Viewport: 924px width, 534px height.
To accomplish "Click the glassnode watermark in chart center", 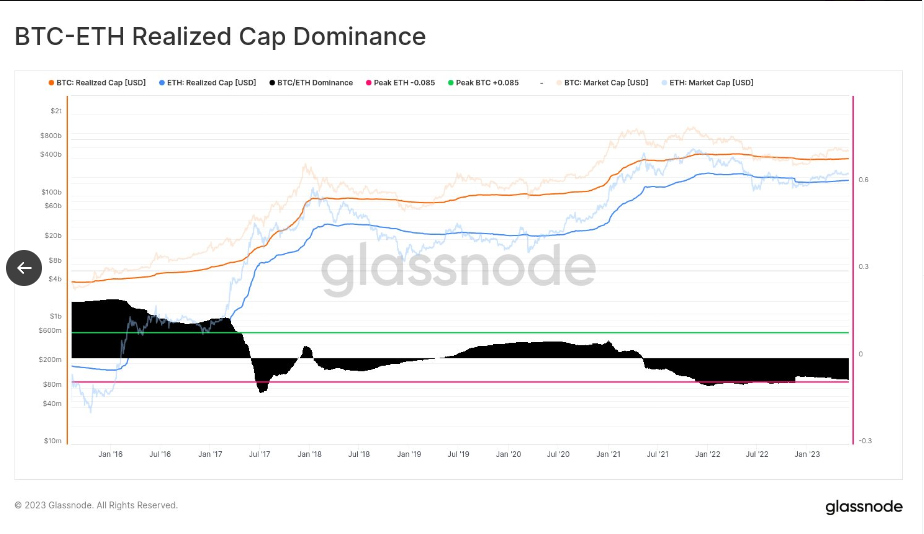I will 458,267.
